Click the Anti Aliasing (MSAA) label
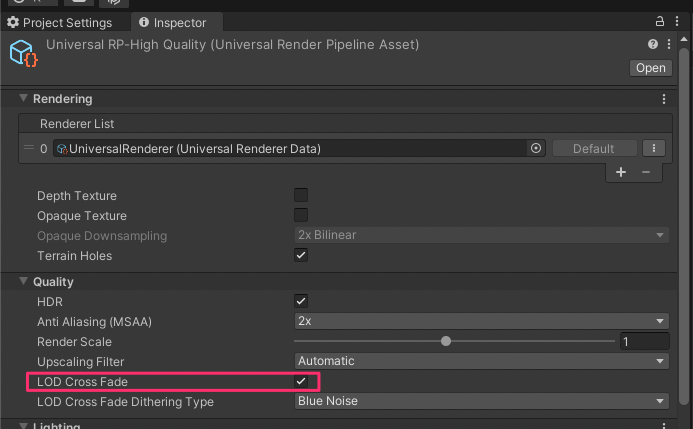Viewport: 693px width, 429px height. [95, 322]
